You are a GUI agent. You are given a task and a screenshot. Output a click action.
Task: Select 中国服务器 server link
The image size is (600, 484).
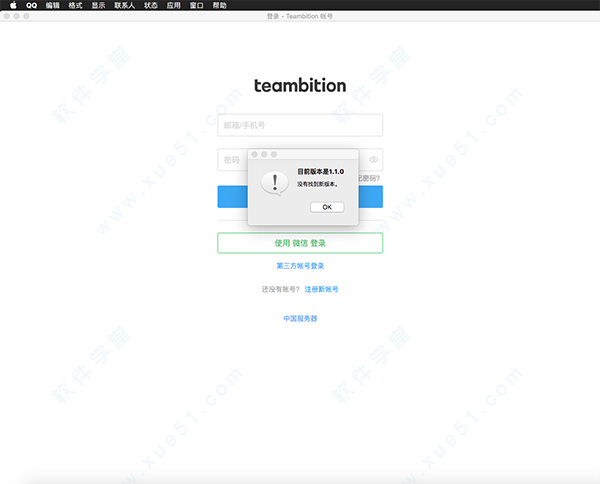tap(300, 318)
